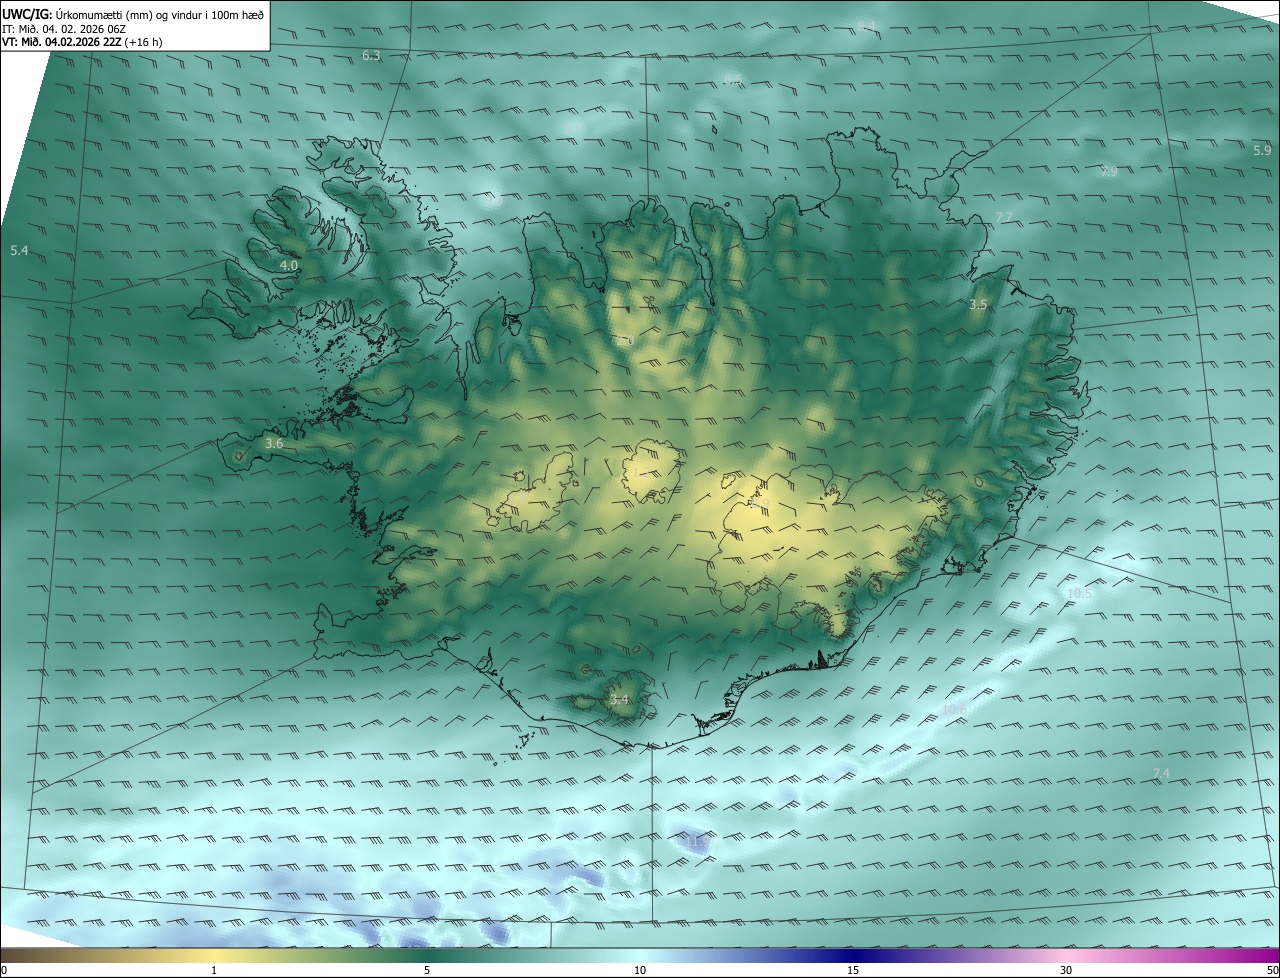Screen dimensions: 1280x978
Task: Click the colorbar tick label 10
Action: click(x=640, y=970)
